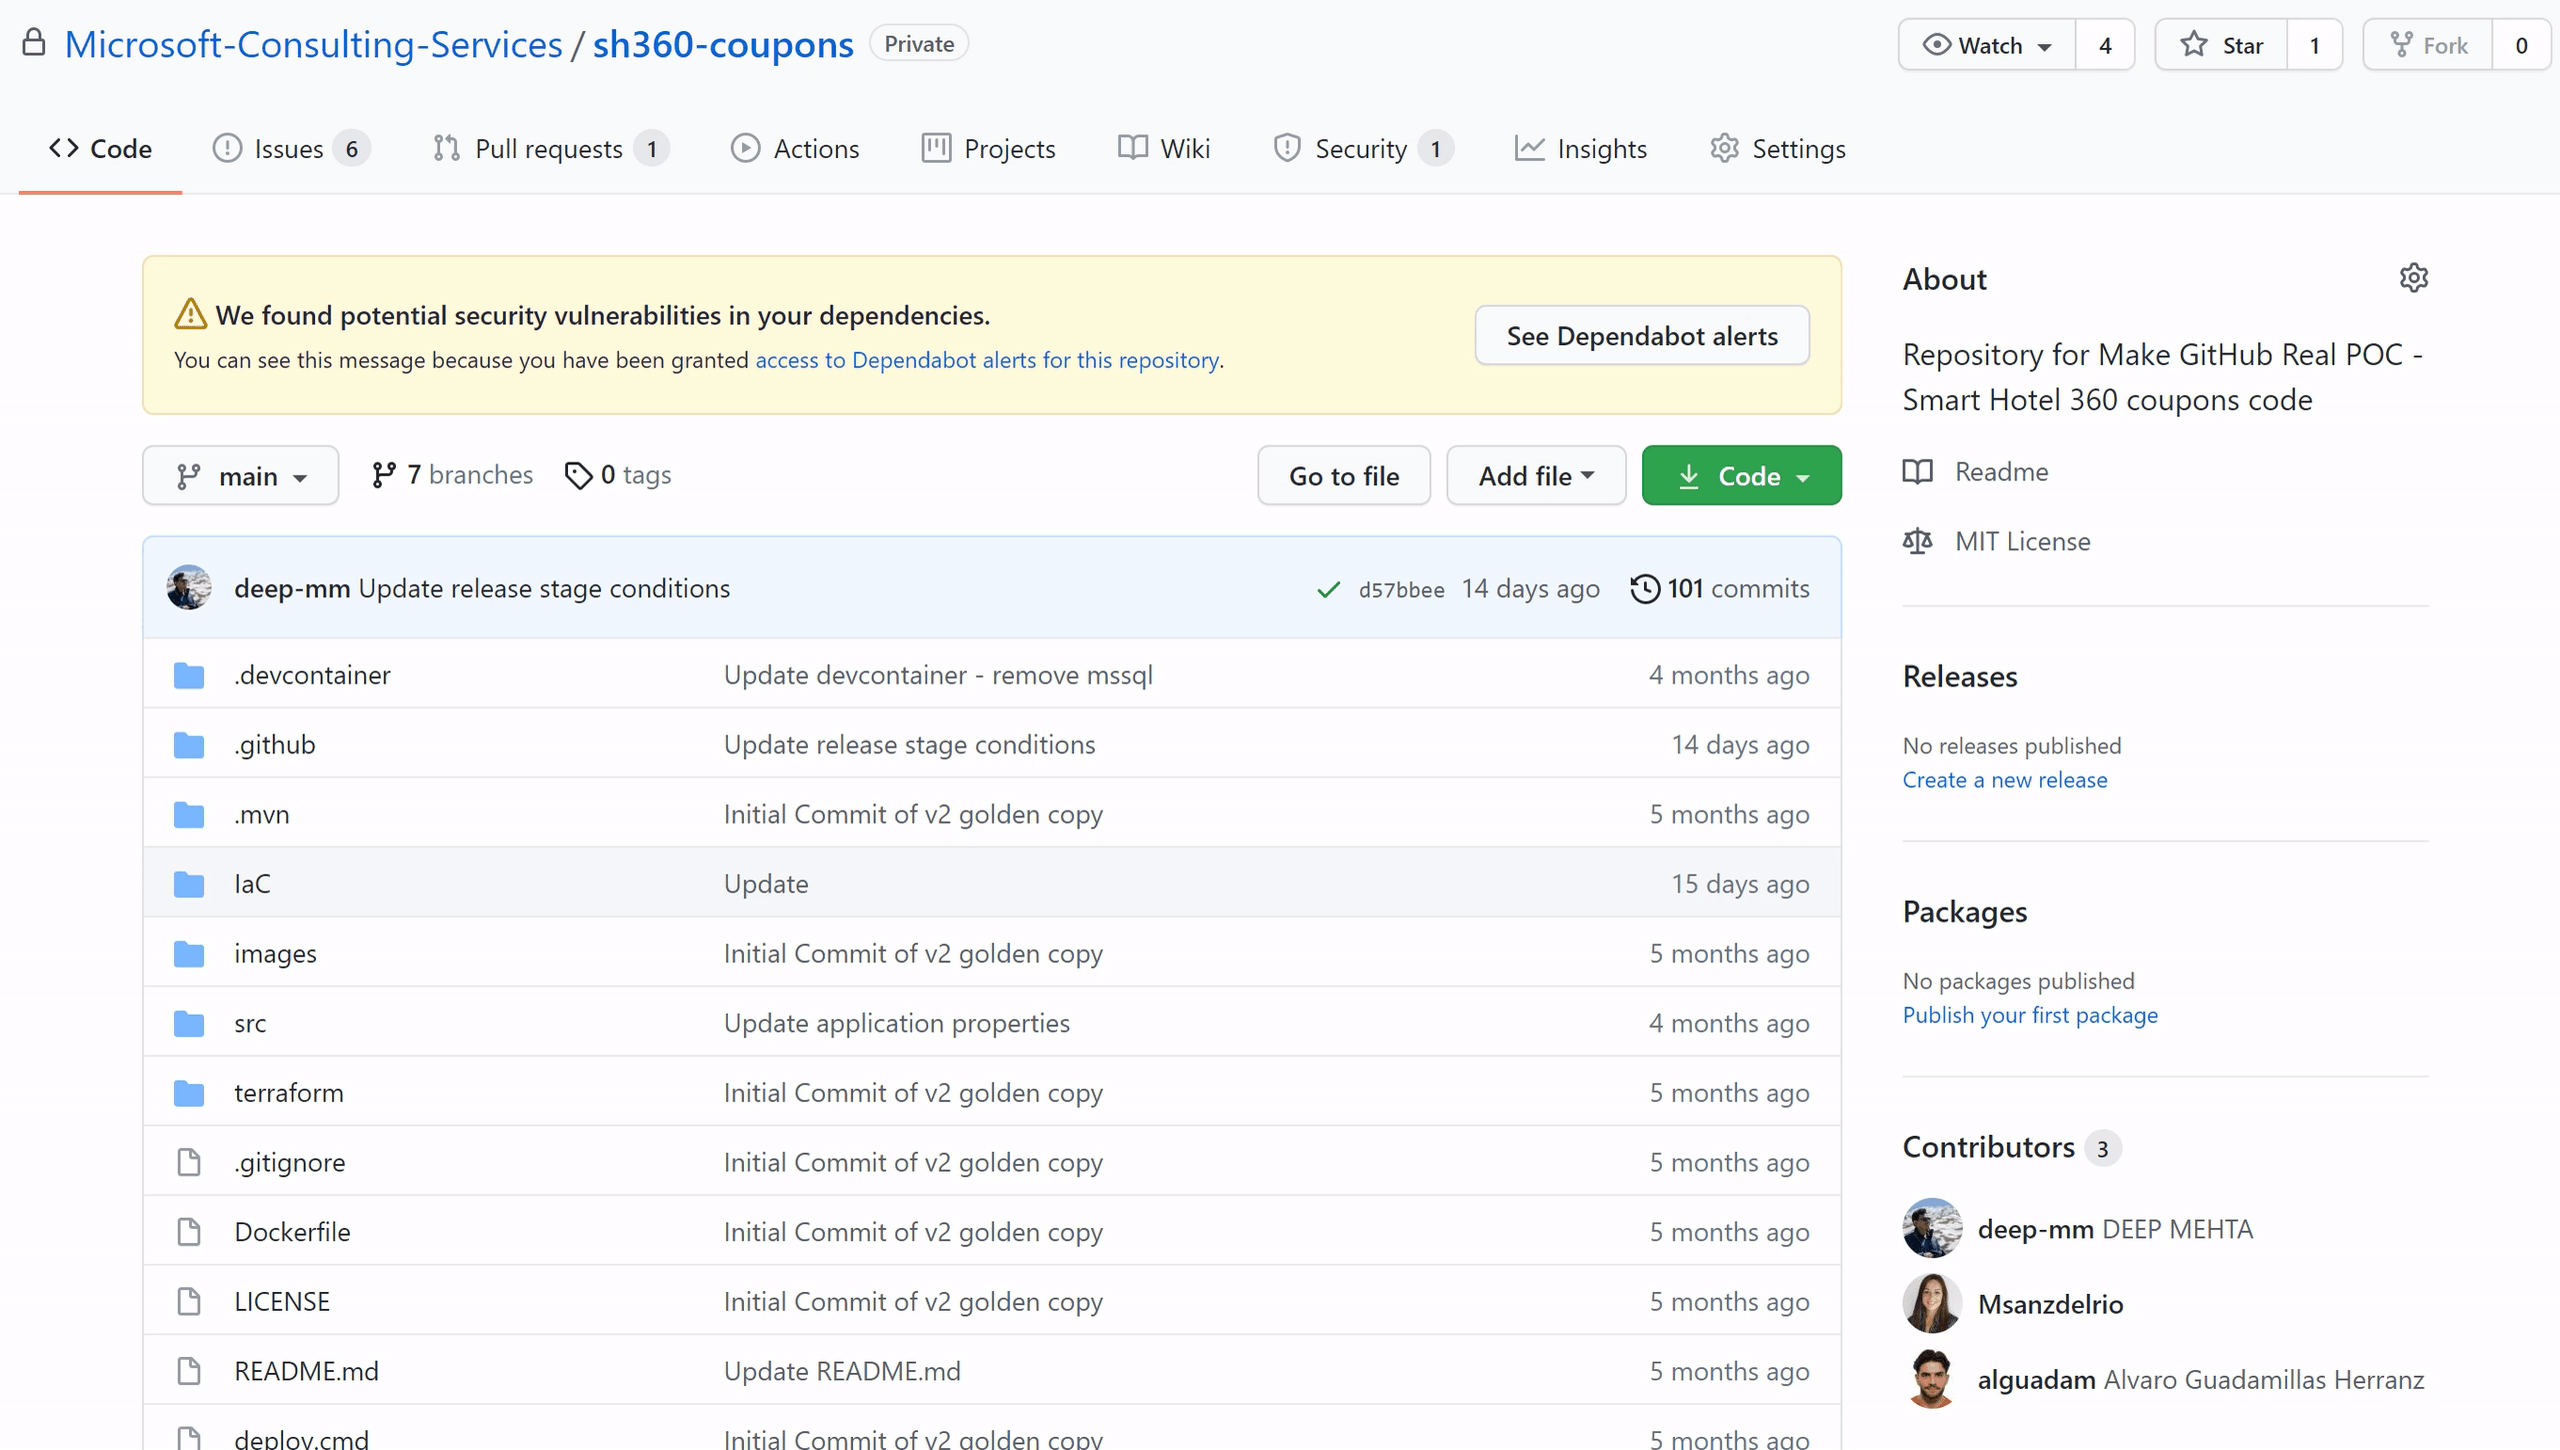Click the security warning triangle icon

pyautogui.click(x=190, y=315)
